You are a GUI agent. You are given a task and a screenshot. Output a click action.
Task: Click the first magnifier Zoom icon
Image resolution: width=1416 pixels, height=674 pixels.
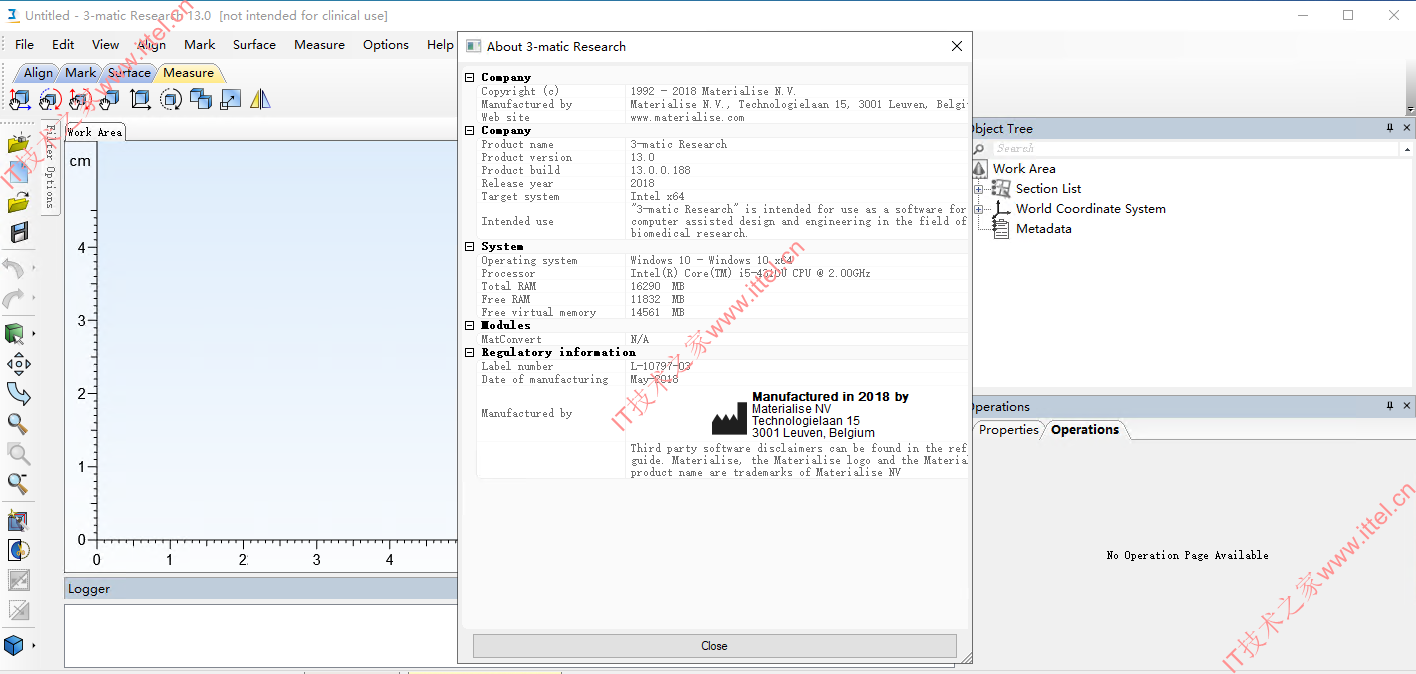point(18,424)
